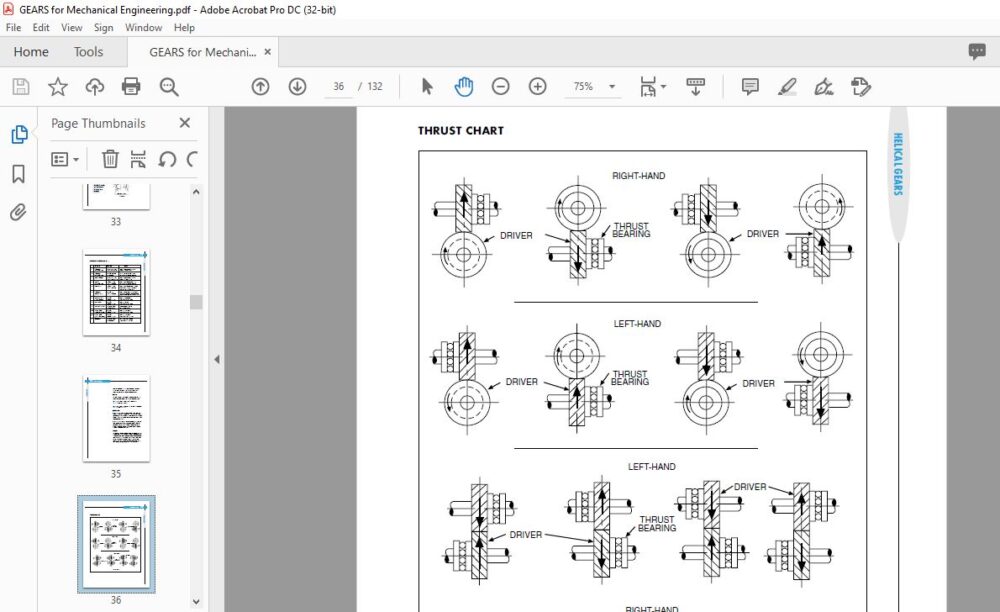Choose the Selection arrow tool
The width and height of the screenshot is (1000, 612).
click(427, 86)
